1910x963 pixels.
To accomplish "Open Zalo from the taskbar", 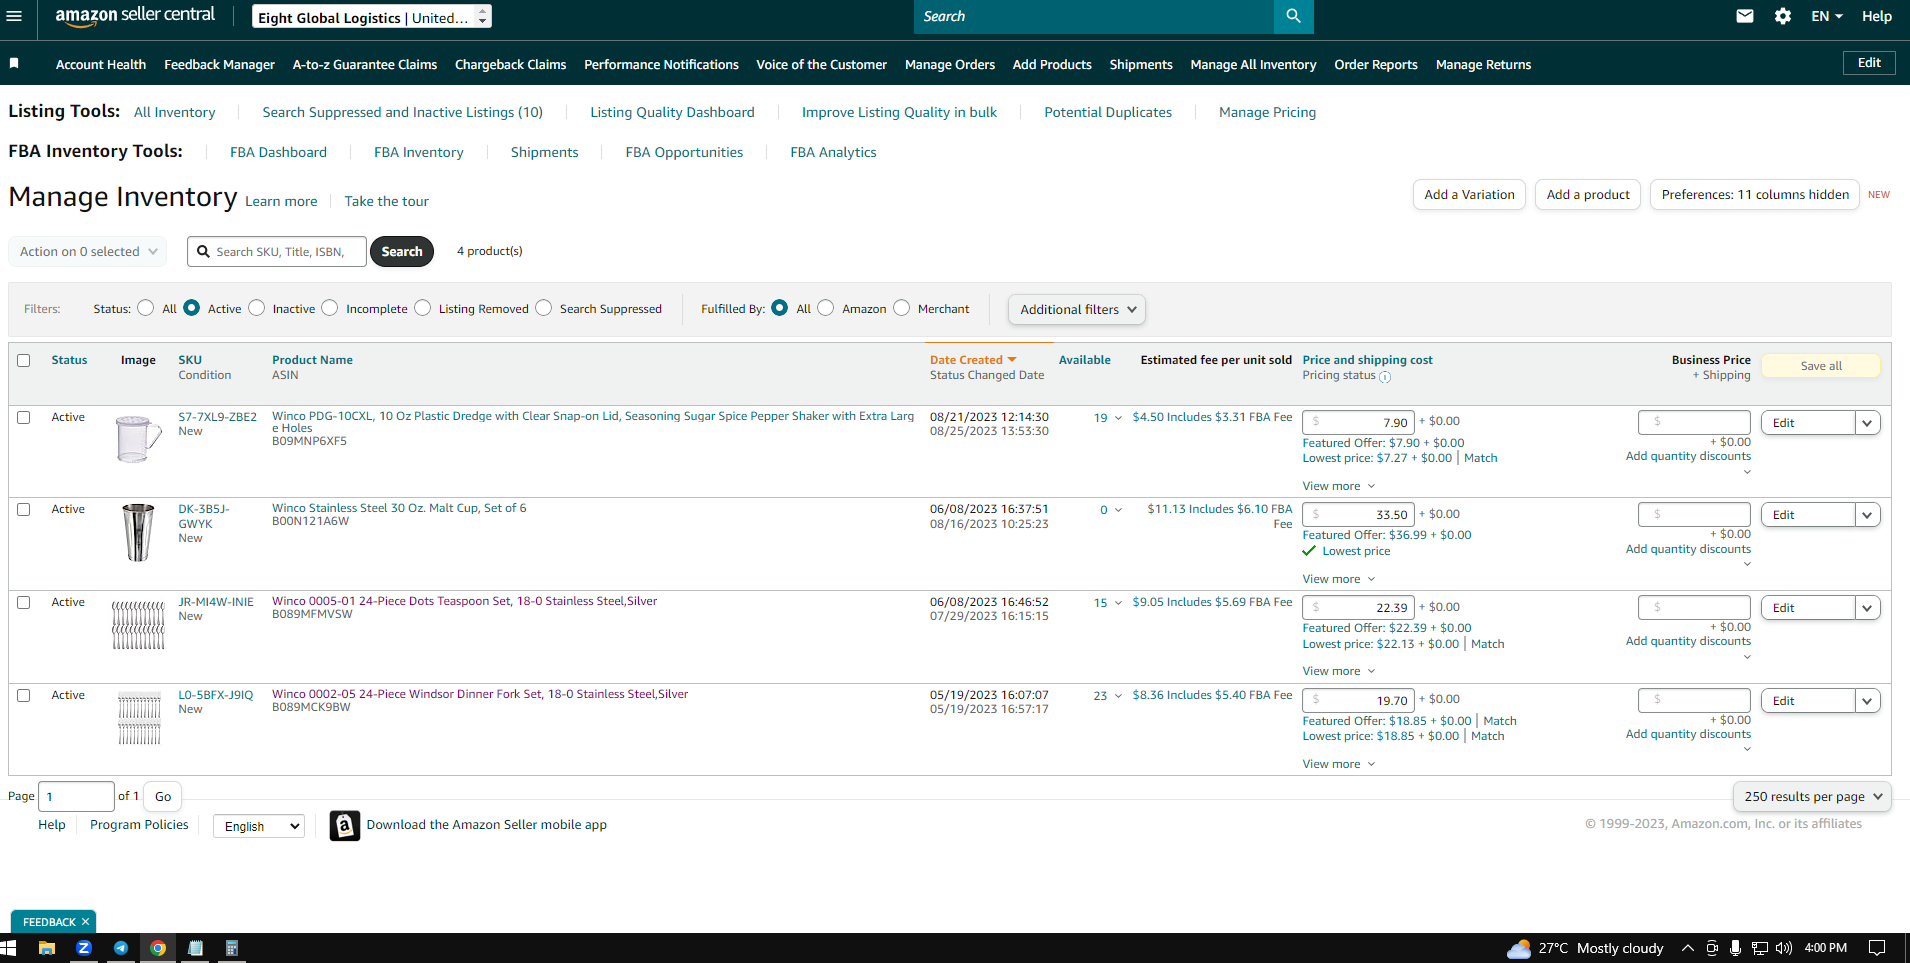I will 84,948.
